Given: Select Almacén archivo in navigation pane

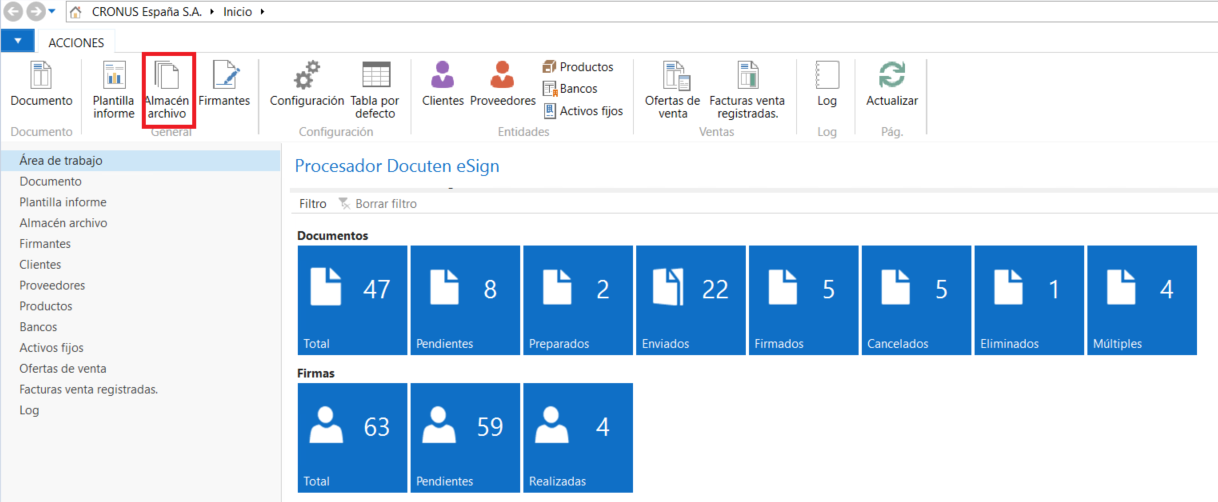Looking at the screenshot, I should (x=140, y=223).
